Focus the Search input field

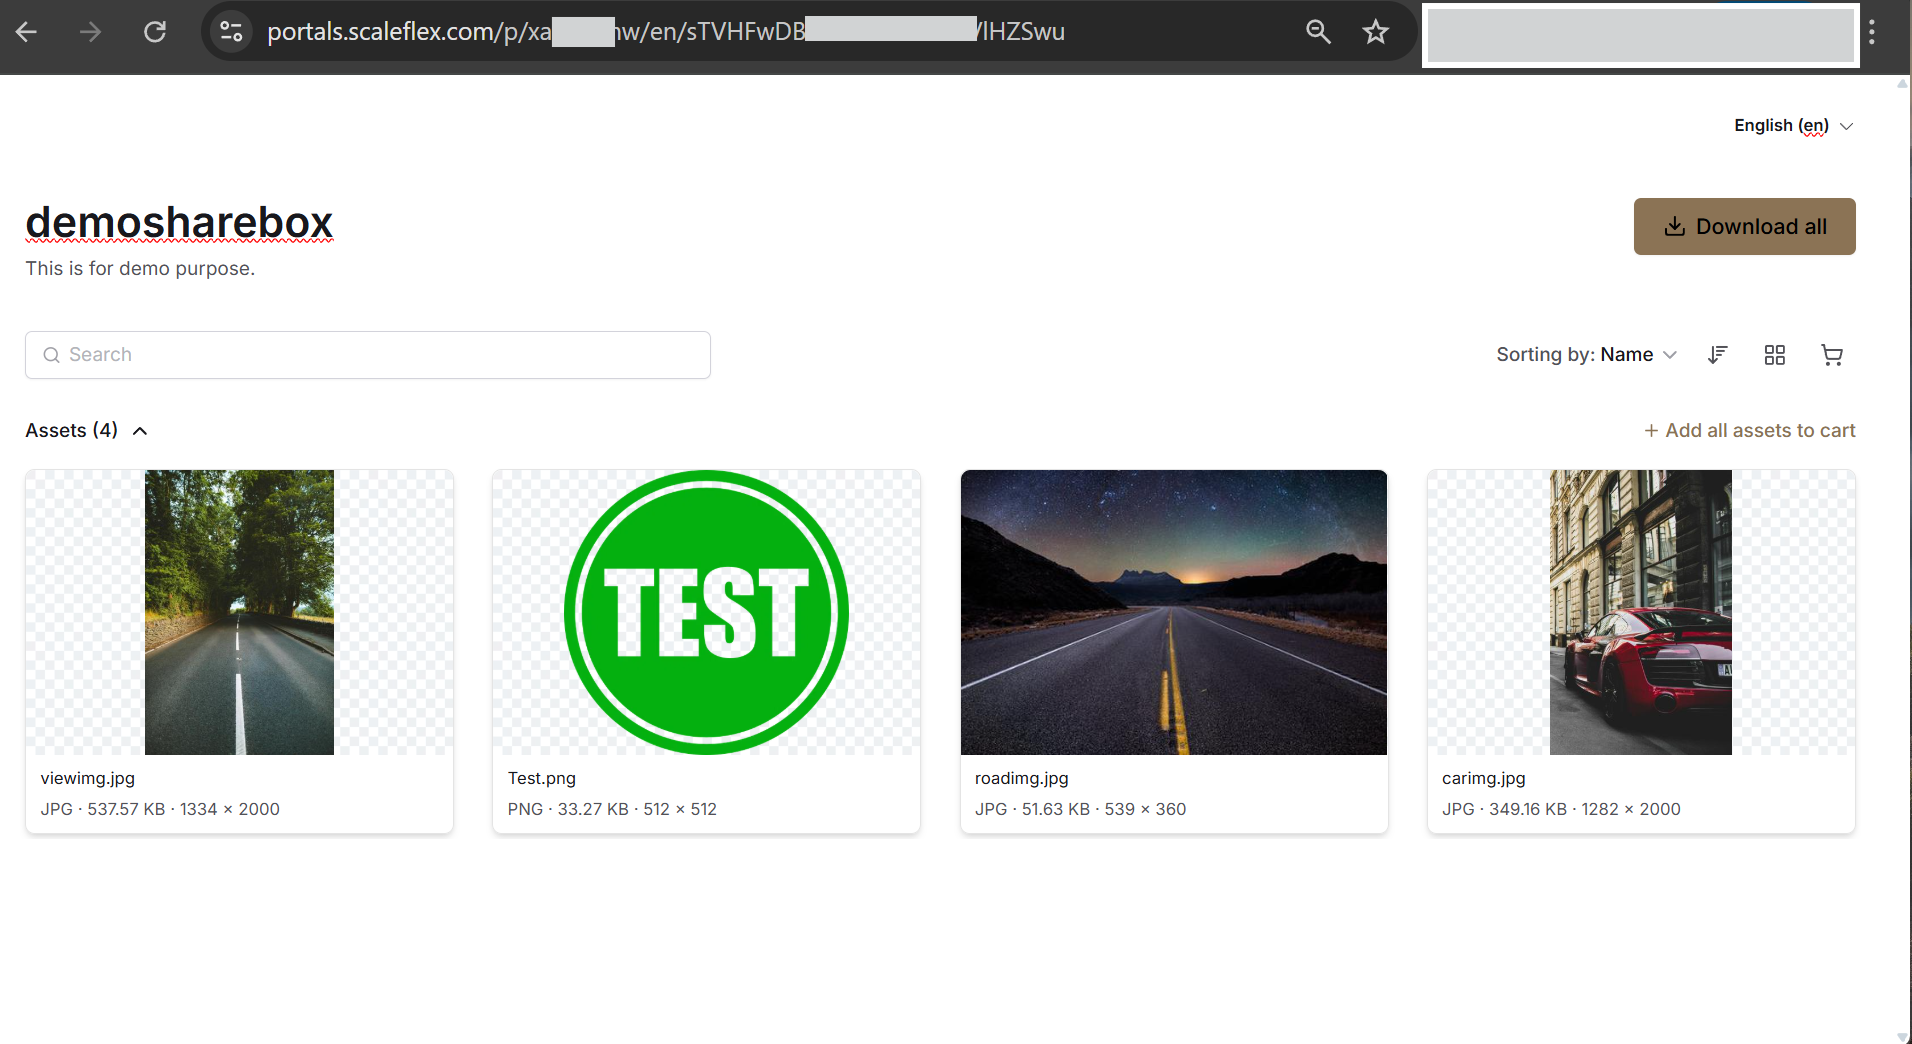[368, 355]
